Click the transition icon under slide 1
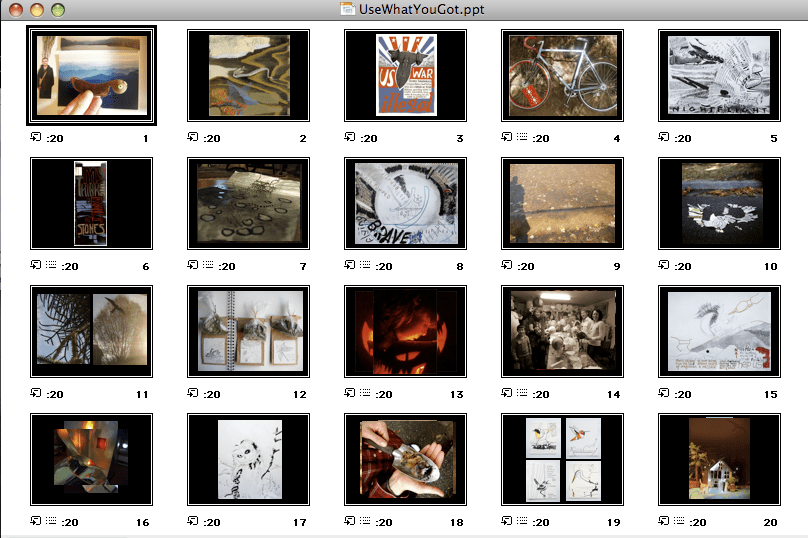 pyautogui.click(x=36, y=137)
